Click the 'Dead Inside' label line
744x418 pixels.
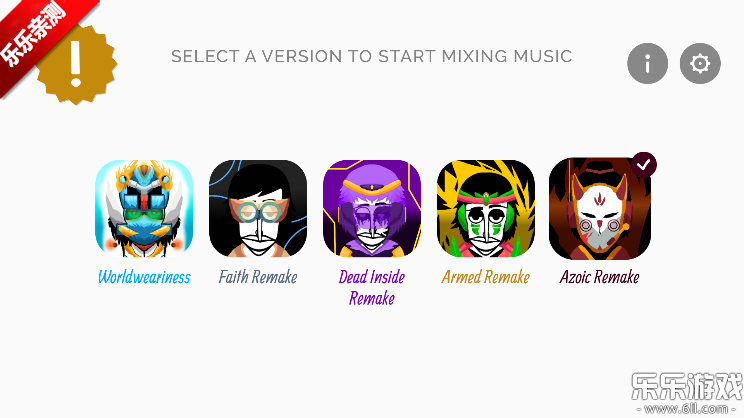tap(372, 277)
